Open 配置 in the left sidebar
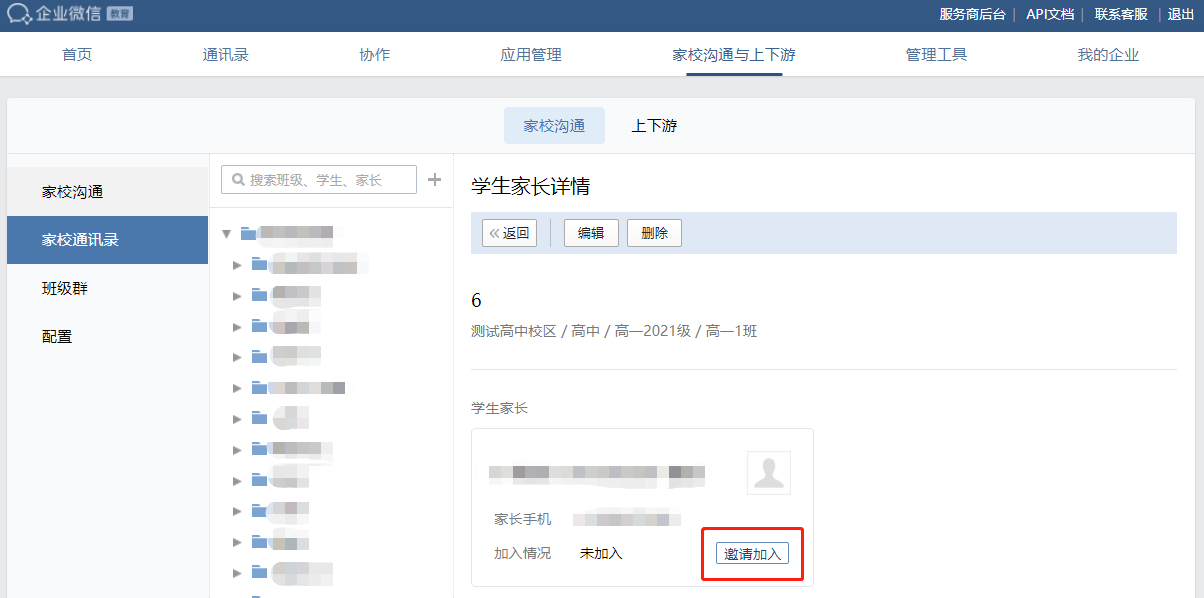Image resolution: width=1204 pixels, height=598 pixels. 108,336
